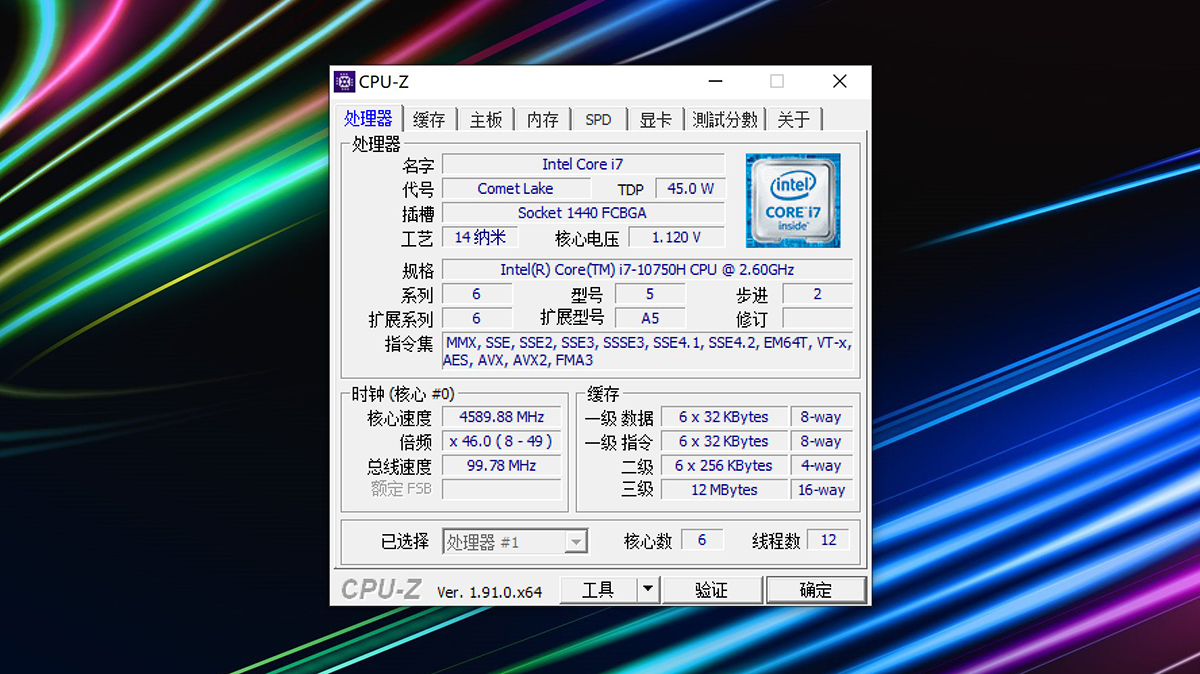Click the 验证 button
Viewport: 1200px width, 674px height.
712,590
